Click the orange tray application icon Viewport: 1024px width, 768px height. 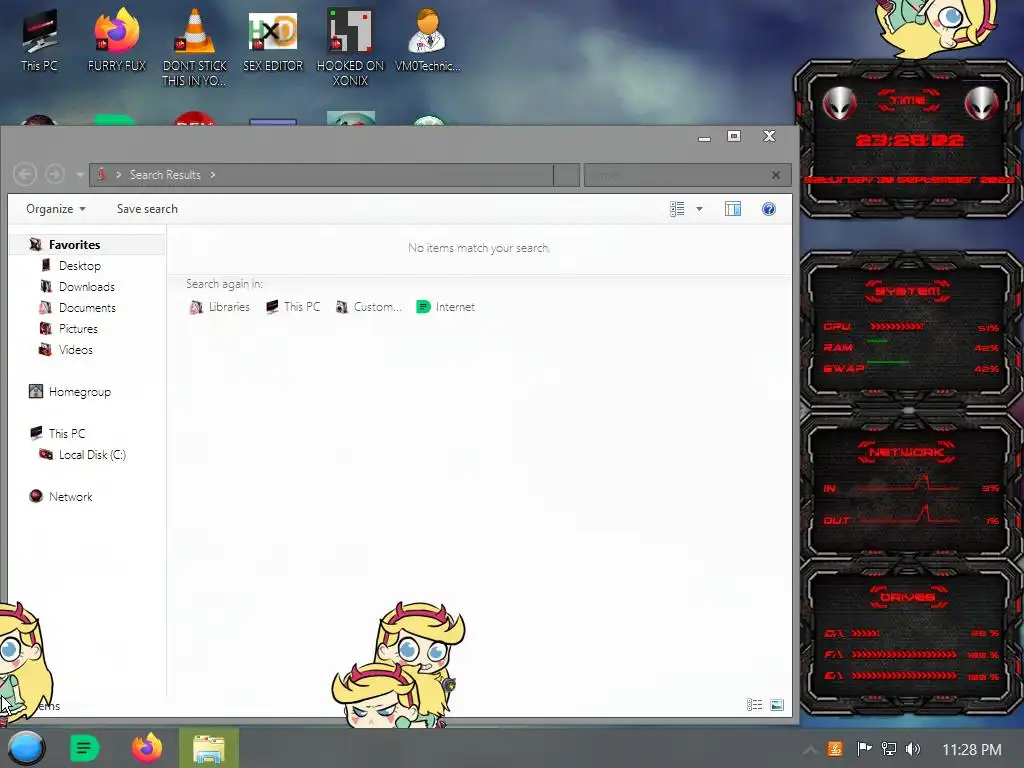[835, 749]
